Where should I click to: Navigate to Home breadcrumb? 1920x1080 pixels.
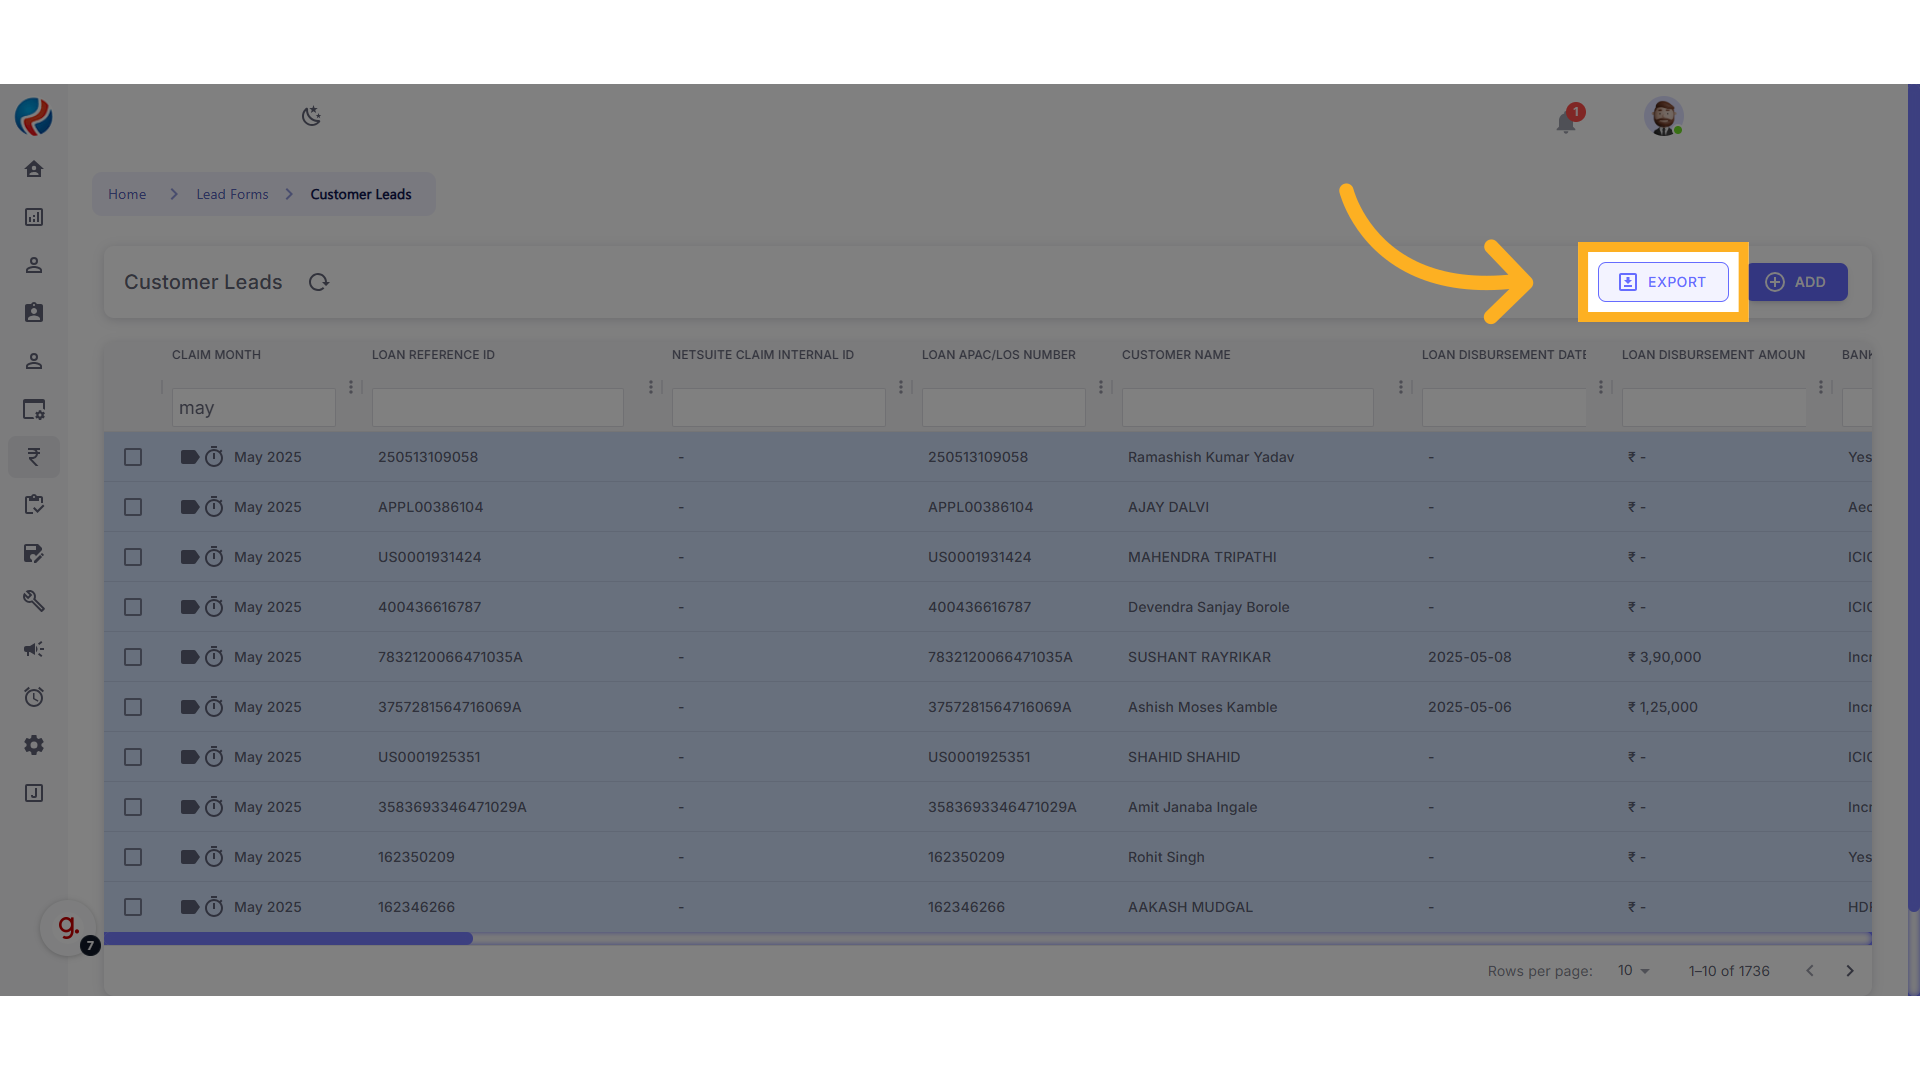click(x=127, y=194)
